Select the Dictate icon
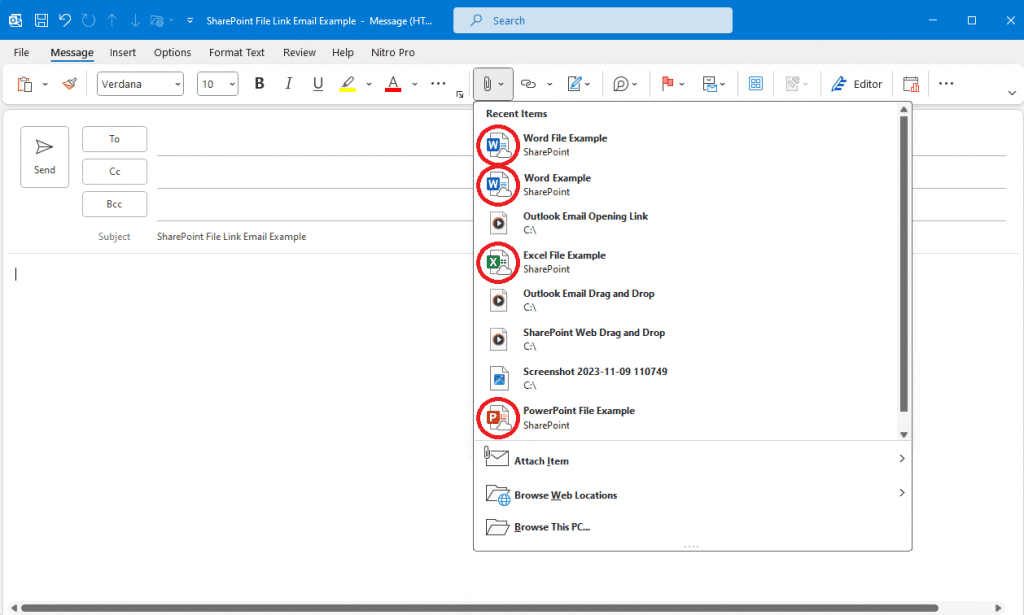 point(621,83)
